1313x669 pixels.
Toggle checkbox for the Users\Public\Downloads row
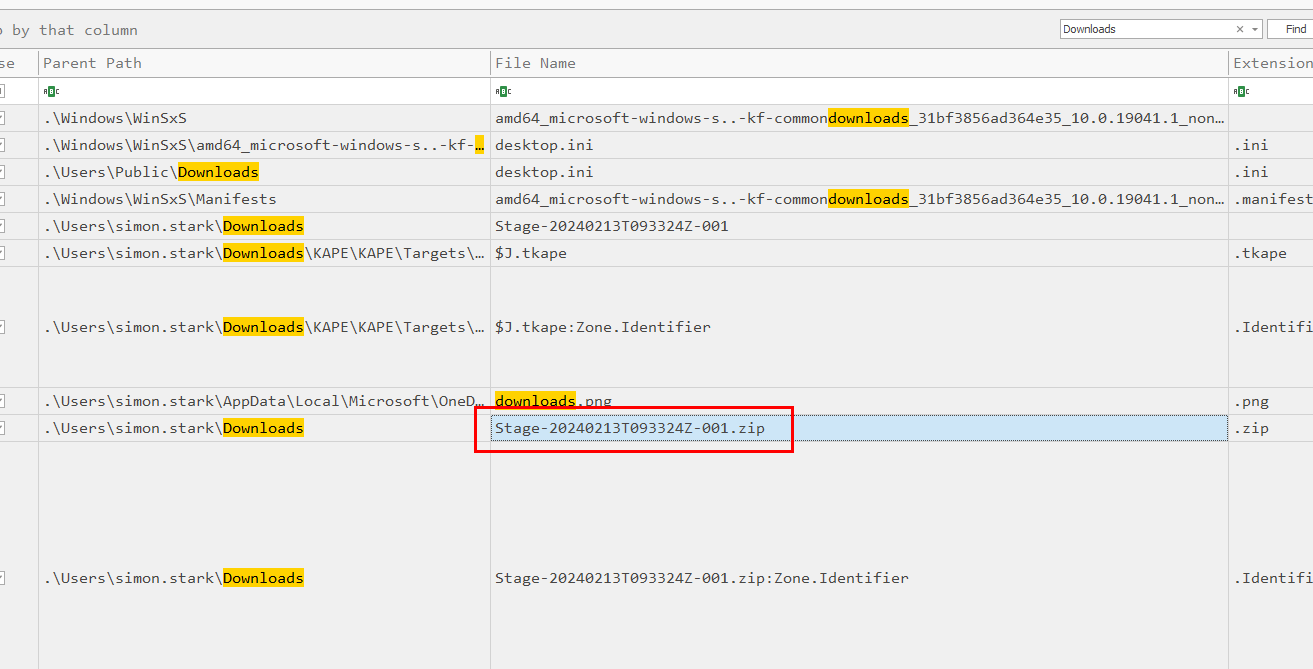tap(3, 172)
